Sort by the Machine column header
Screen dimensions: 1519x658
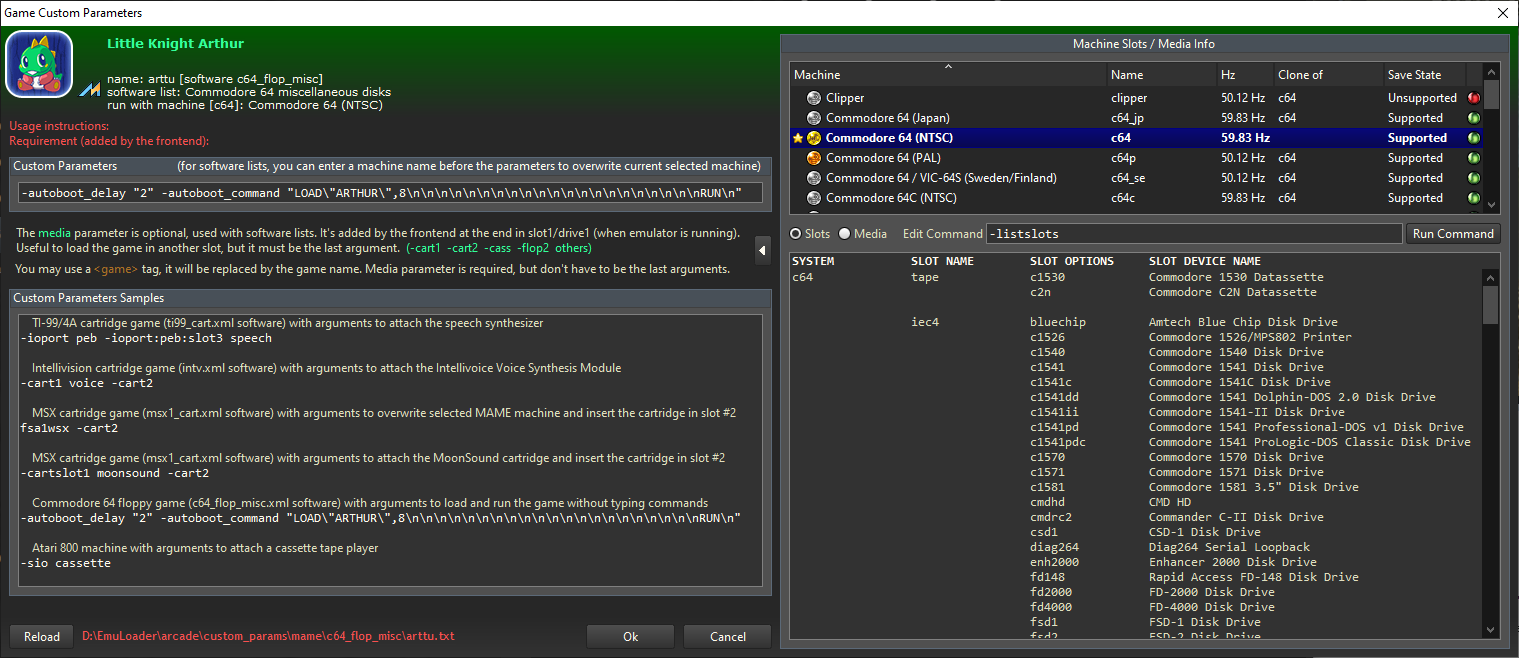point(948,75)
